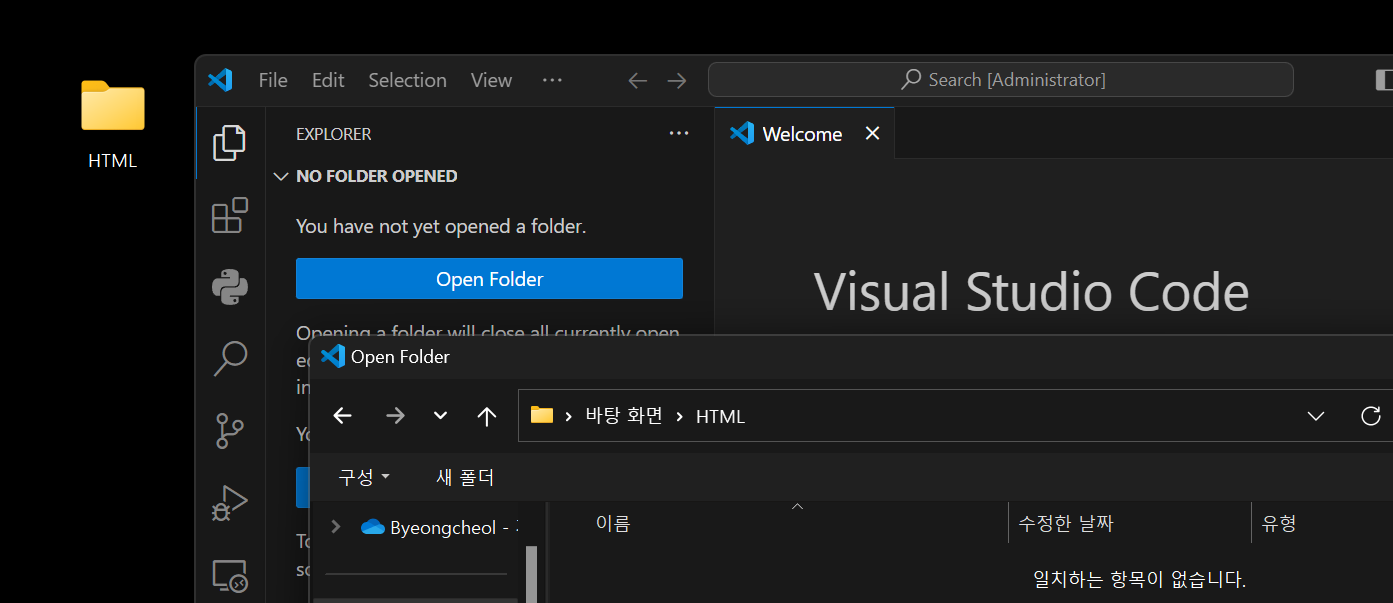
Task: Open the Python view in the activity bar
Action: tap(230, 287)
